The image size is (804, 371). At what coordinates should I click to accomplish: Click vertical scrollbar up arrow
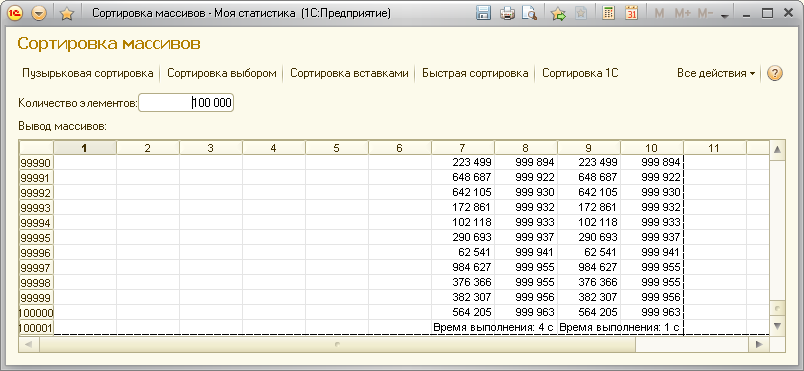click(777, 149)
